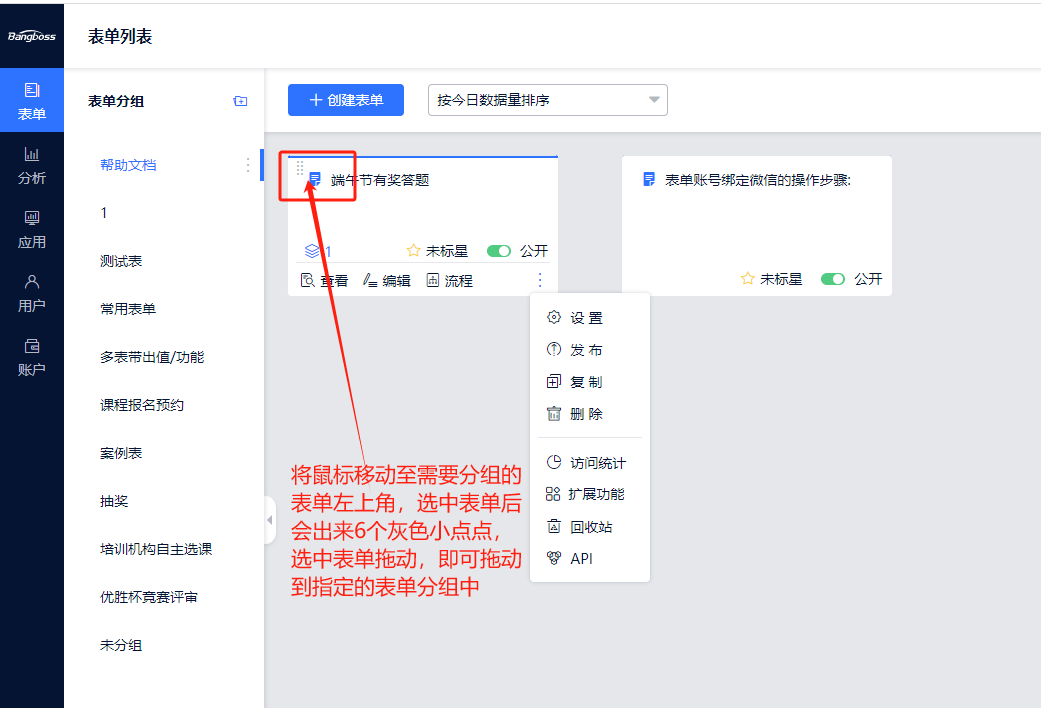This screenshot has height=708, width=1041.
Task: Open three-dot options beside 帮助文档 group
Action: coord(248,165)
